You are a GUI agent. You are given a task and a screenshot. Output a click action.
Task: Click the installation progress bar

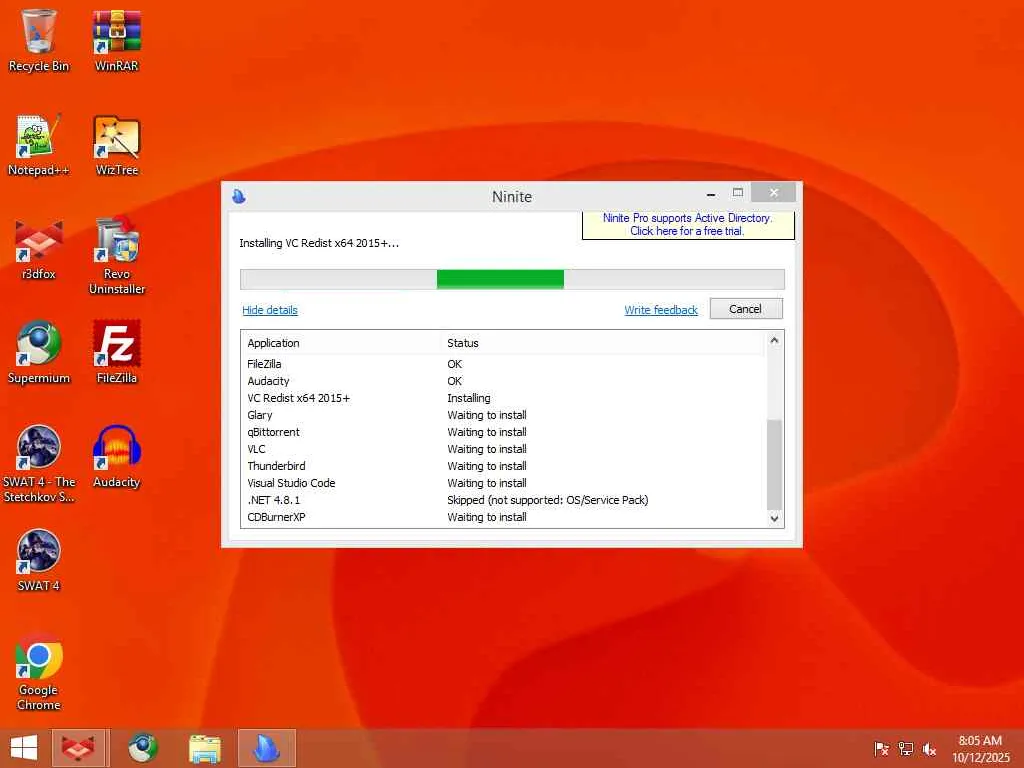click(x=512, y=279)
